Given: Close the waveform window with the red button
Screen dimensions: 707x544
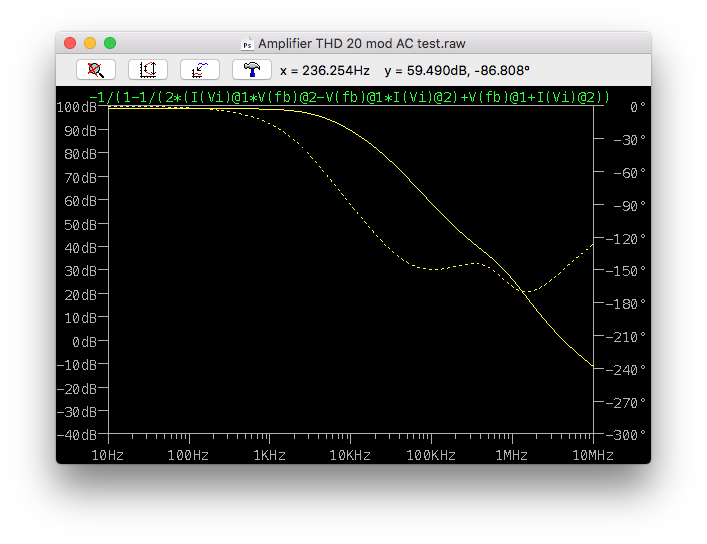Looking at the screenshot, I should click(70, 43).
